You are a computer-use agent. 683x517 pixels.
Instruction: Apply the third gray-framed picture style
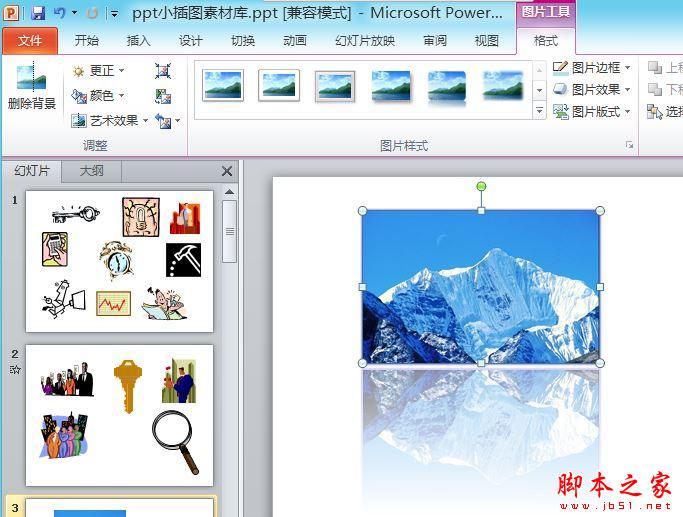(x=335, y=86)
